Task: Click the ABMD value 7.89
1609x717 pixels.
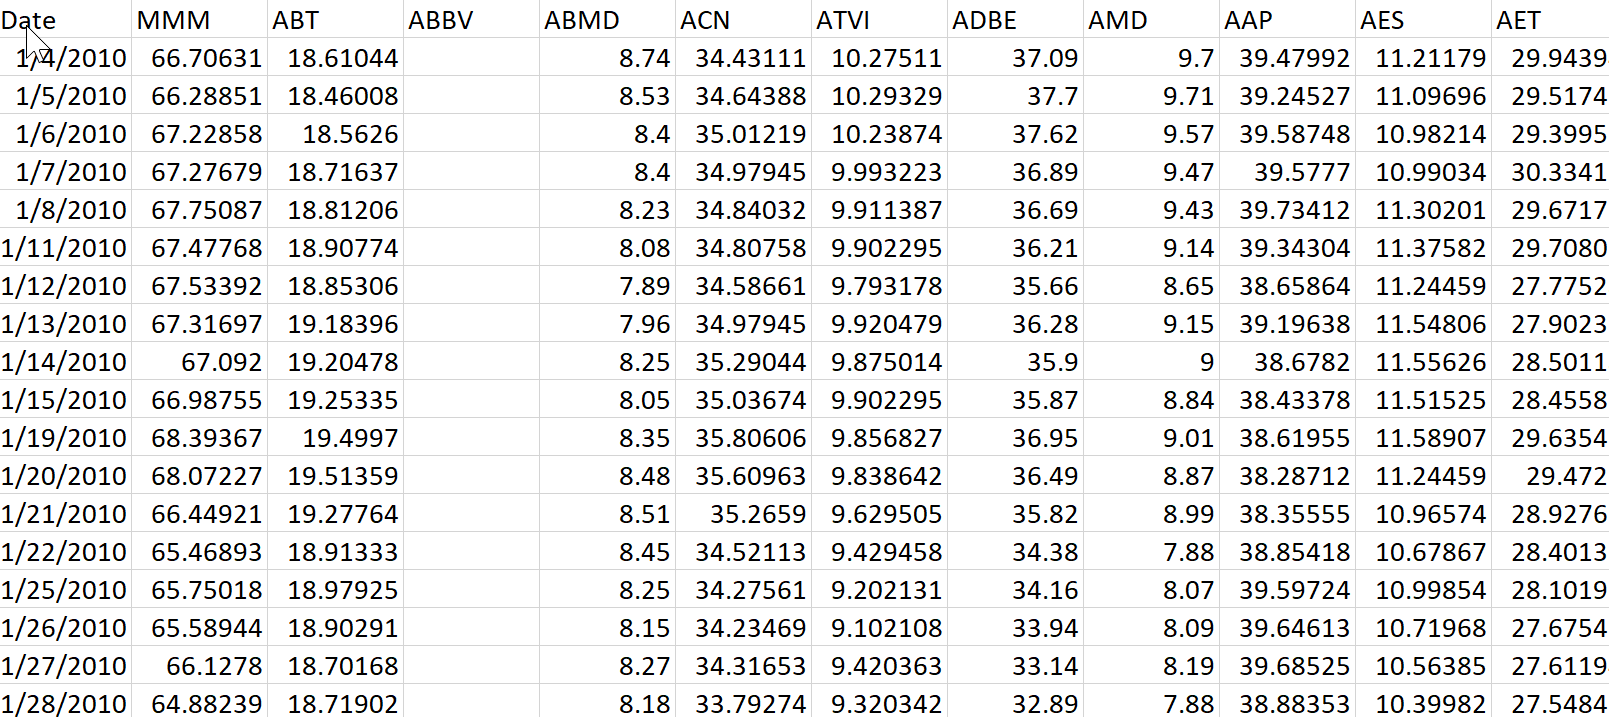Action: 607,286
